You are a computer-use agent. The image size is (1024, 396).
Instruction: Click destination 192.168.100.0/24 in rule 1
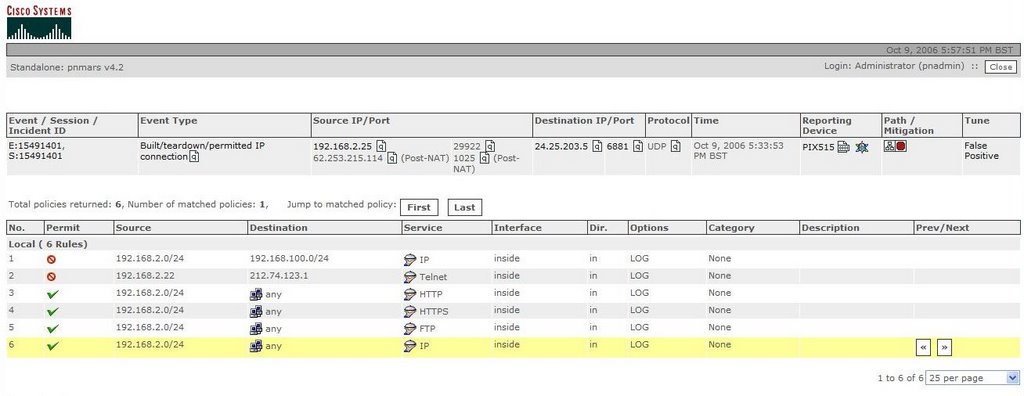point(289,259)
